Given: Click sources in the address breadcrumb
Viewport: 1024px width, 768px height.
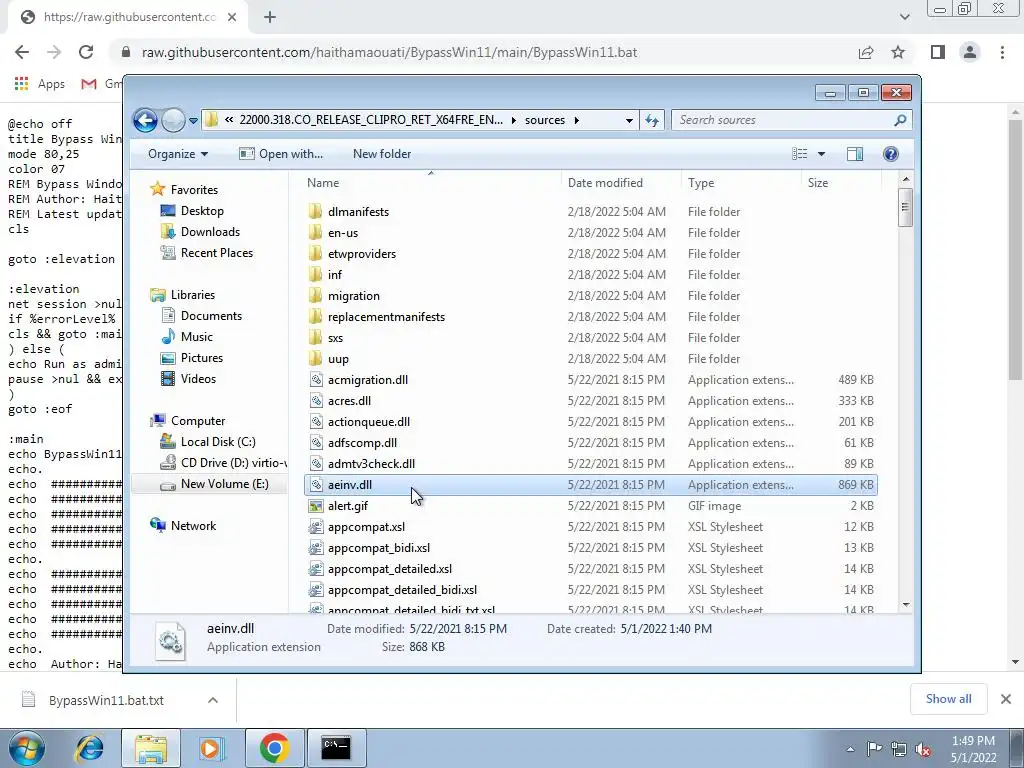Looking at the screenshot, I should [x=545, y=120].
